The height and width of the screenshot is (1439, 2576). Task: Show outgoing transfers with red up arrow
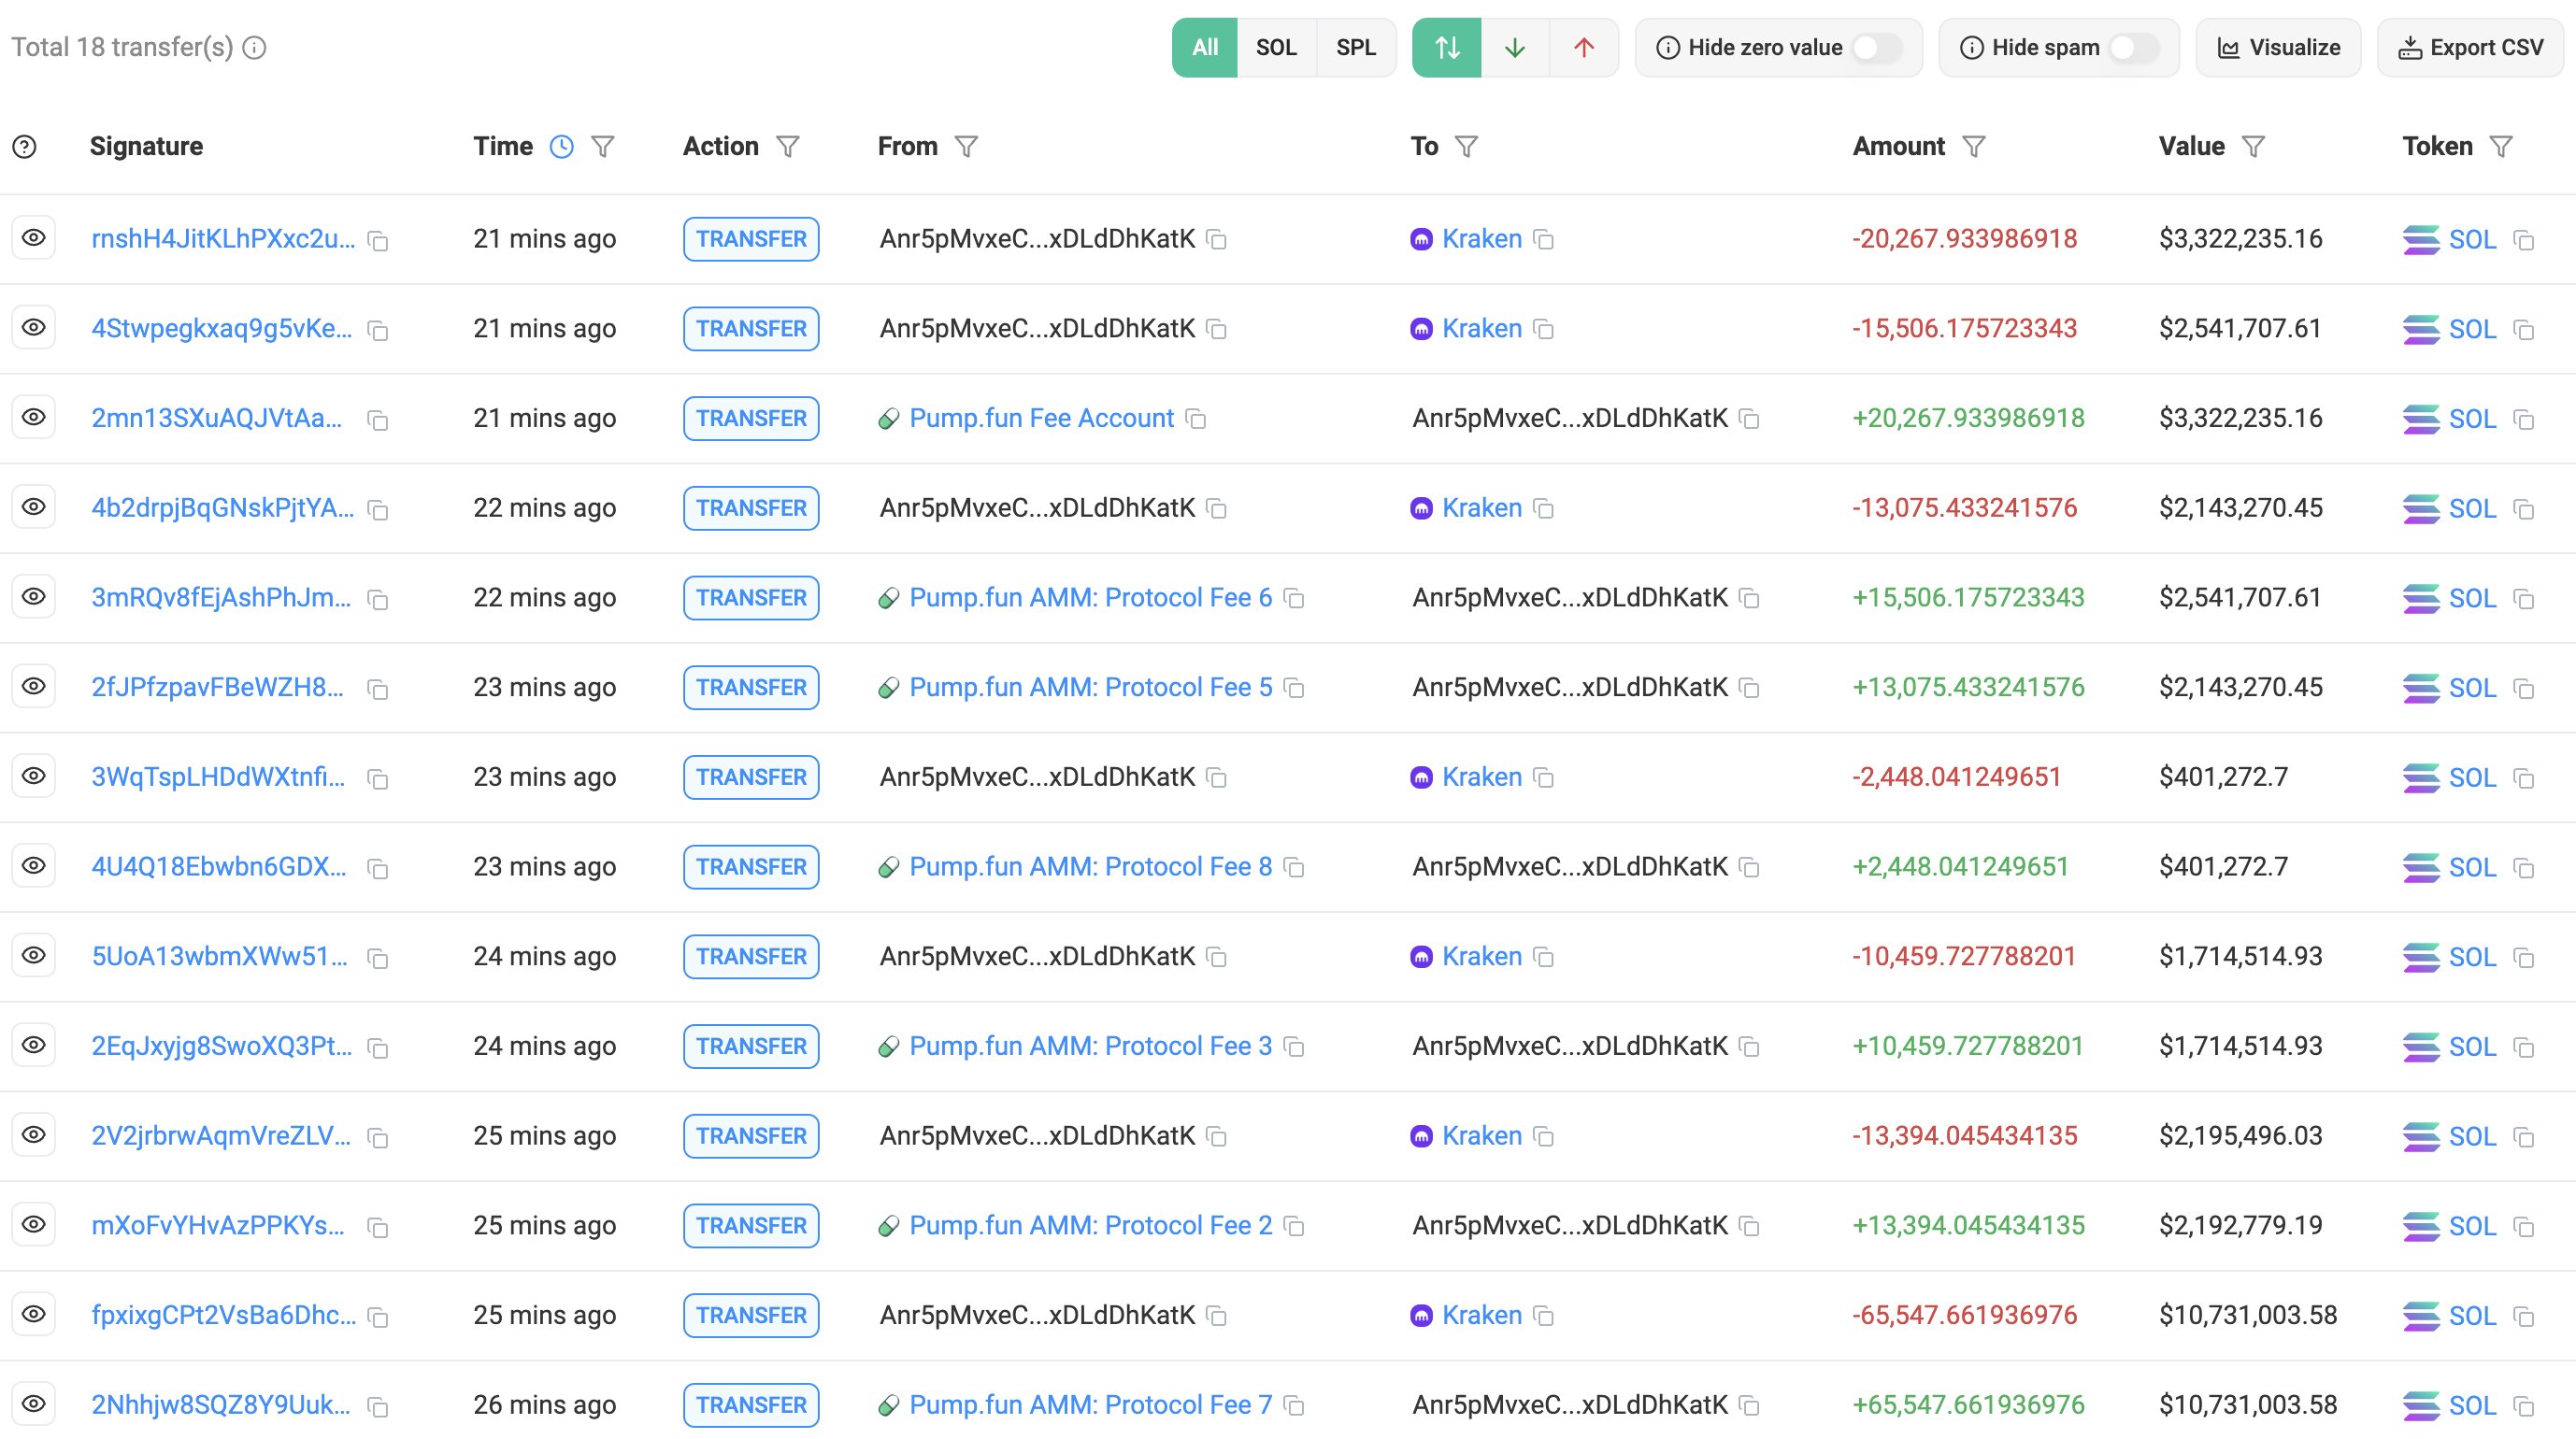(x=1584, y=47)
